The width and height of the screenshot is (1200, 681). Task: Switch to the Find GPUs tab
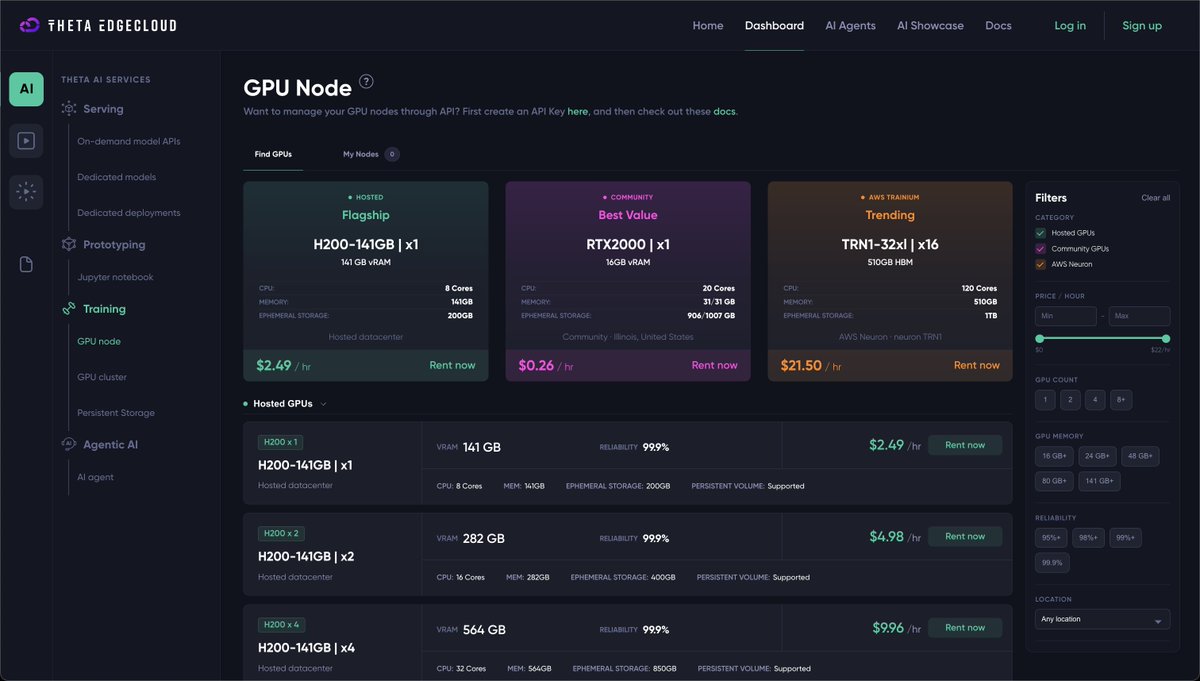[x=273, y=154]
